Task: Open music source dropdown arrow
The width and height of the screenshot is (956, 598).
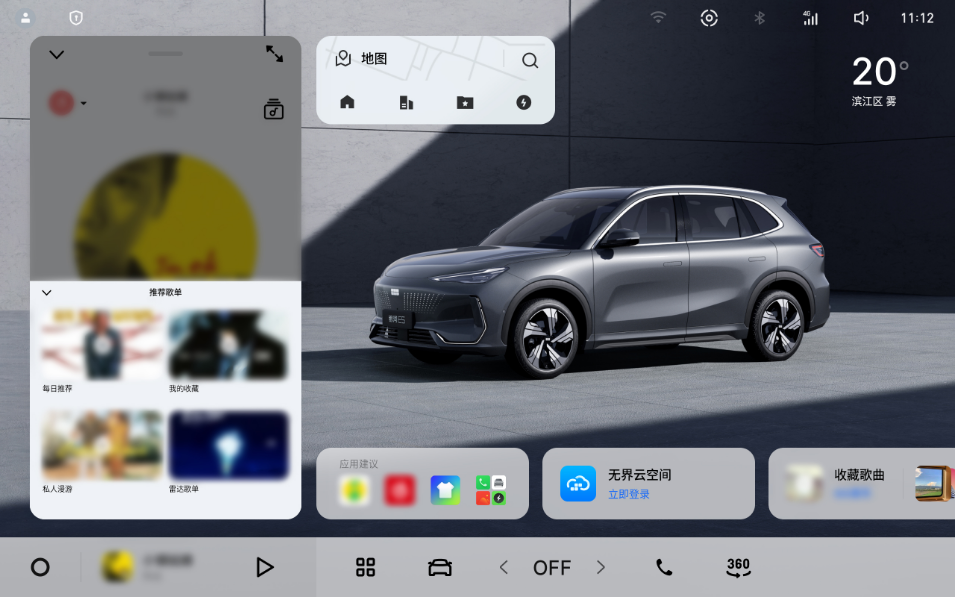Action: pos(83,103)
